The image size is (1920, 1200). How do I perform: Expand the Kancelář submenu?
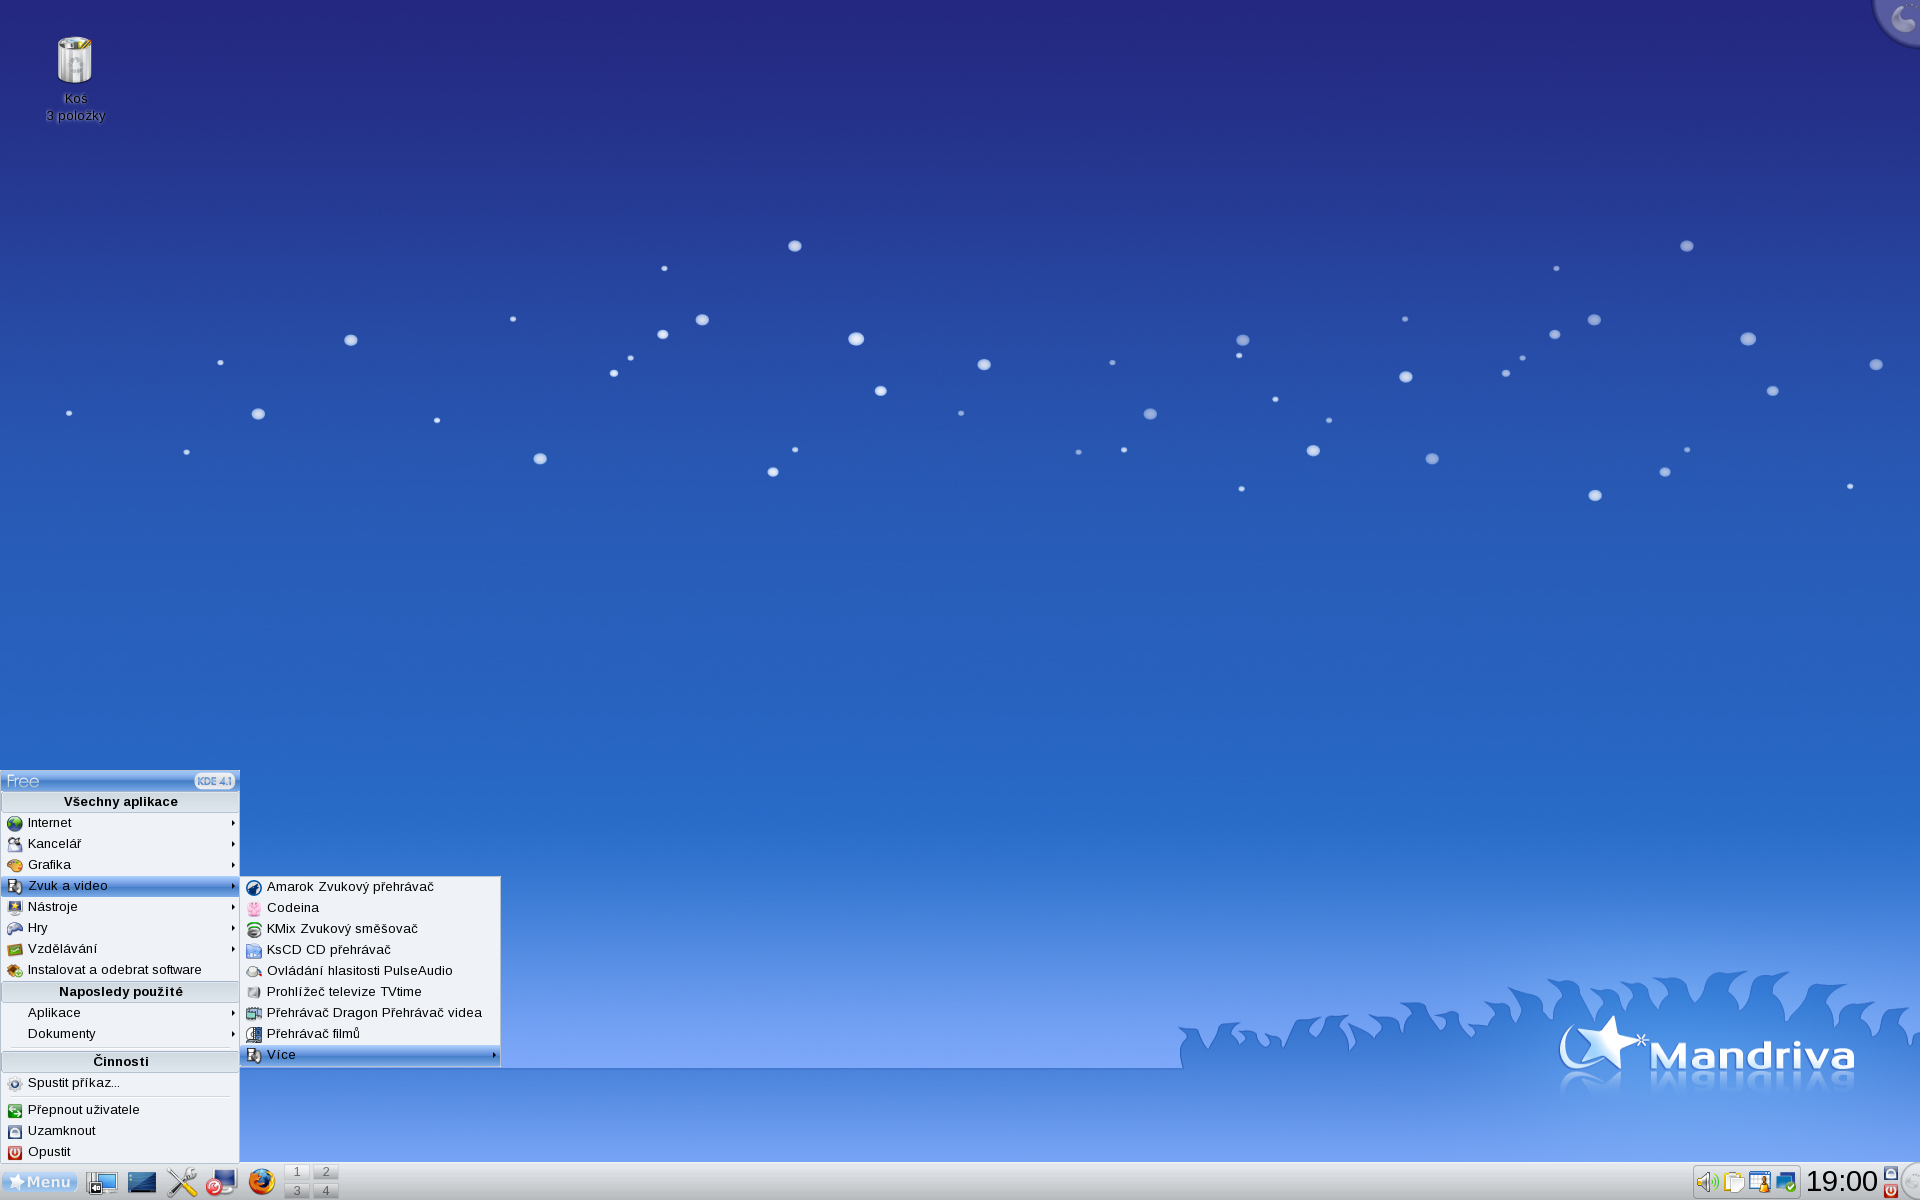pyautogui.click(x=120, y=844)
